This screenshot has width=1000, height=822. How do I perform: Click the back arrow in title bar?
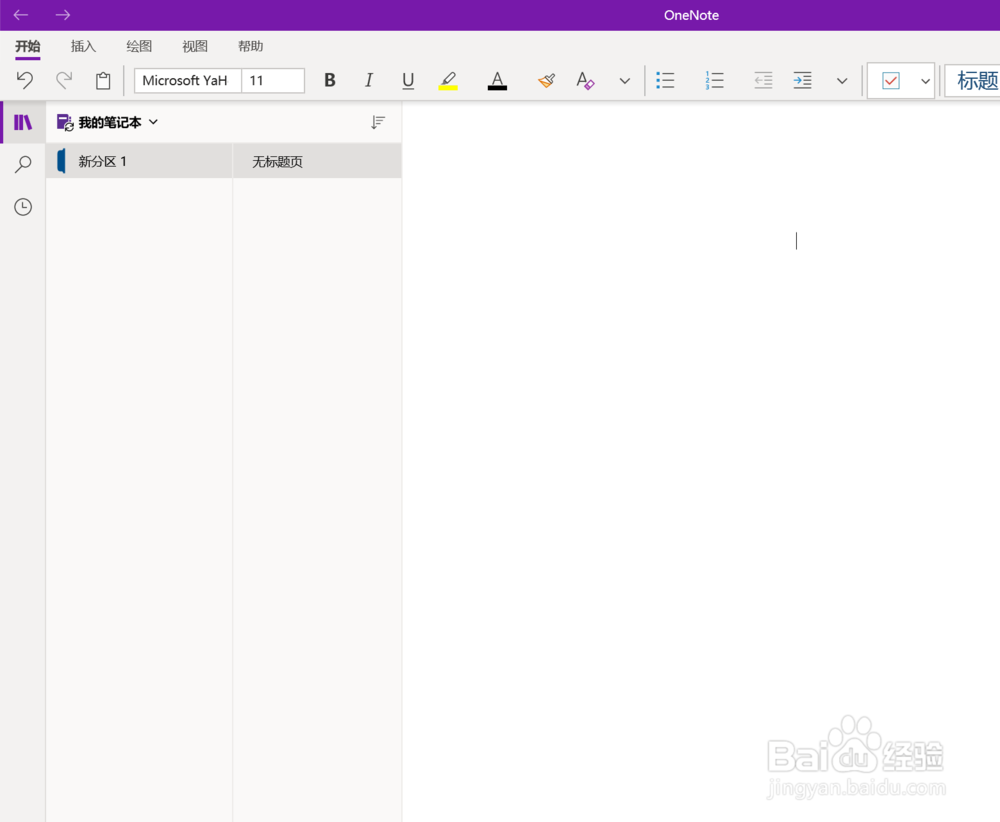[21, 15]
